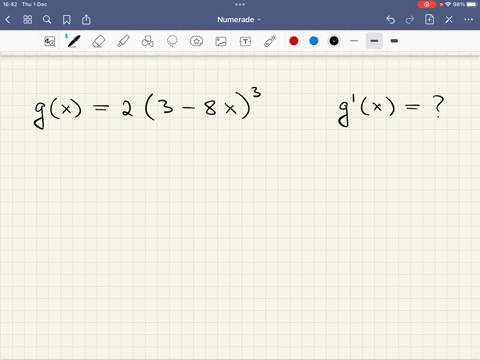The width and height of the screenshot is (480, 360).
Task: Redo the last action
Action: click(x=410, y=20)
